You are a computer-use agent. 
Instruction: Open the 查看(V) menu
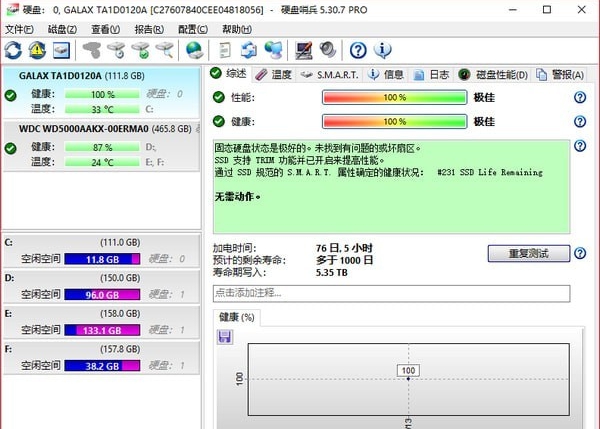point(106,29)
